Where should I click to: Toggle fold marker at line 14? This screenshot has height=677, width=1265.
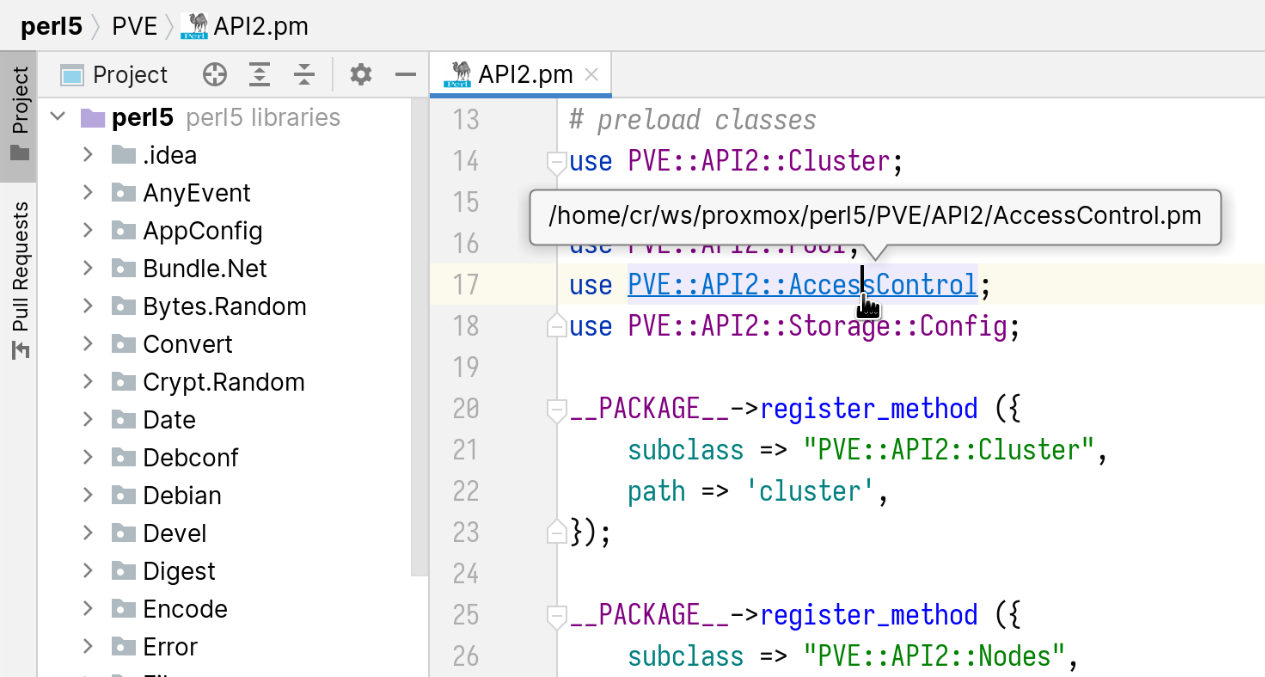556,161
